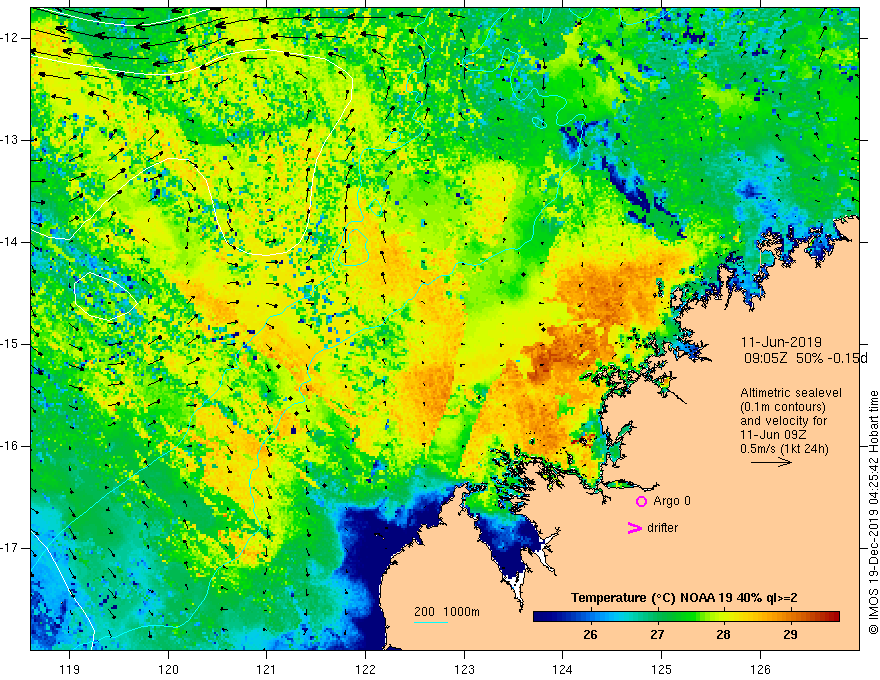Click the Temperature NOAA 19 title text

click(x=684, y=598)
